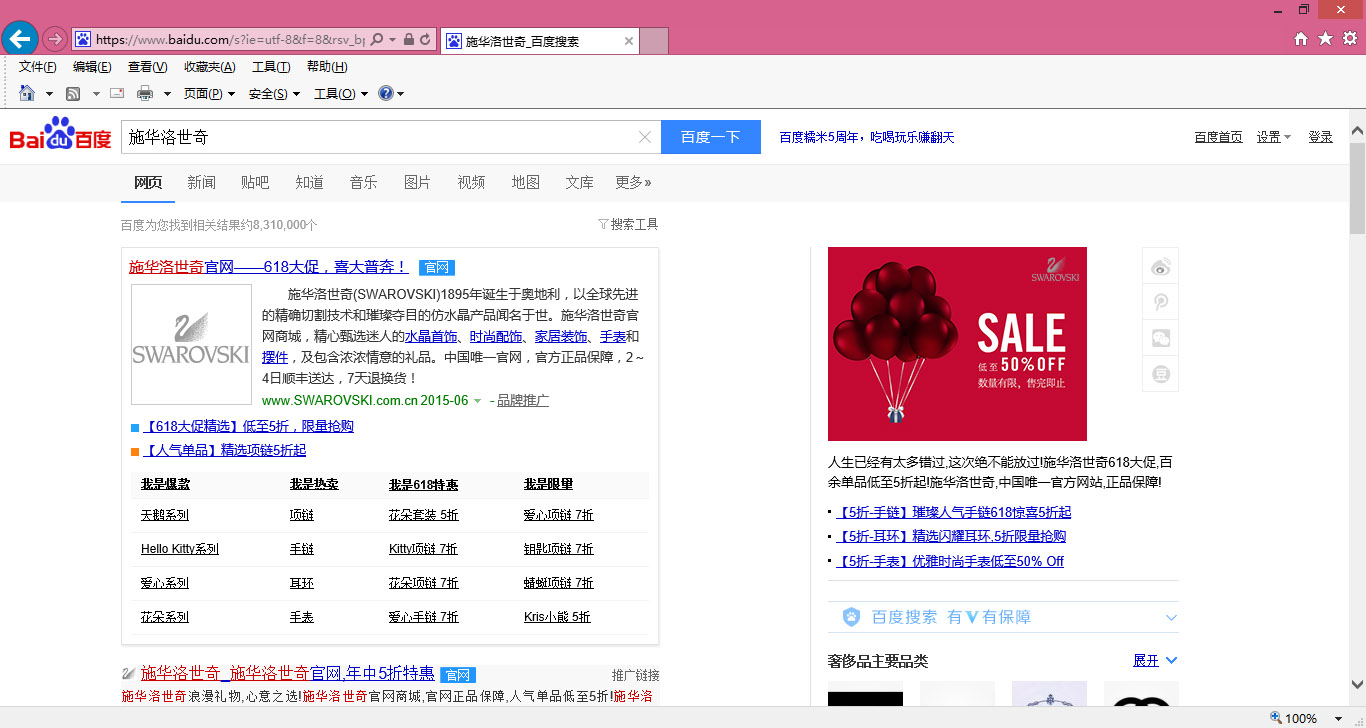Open 水晶首饰 link
This screenshot has height=728, width=1366.
click(431, 337)
